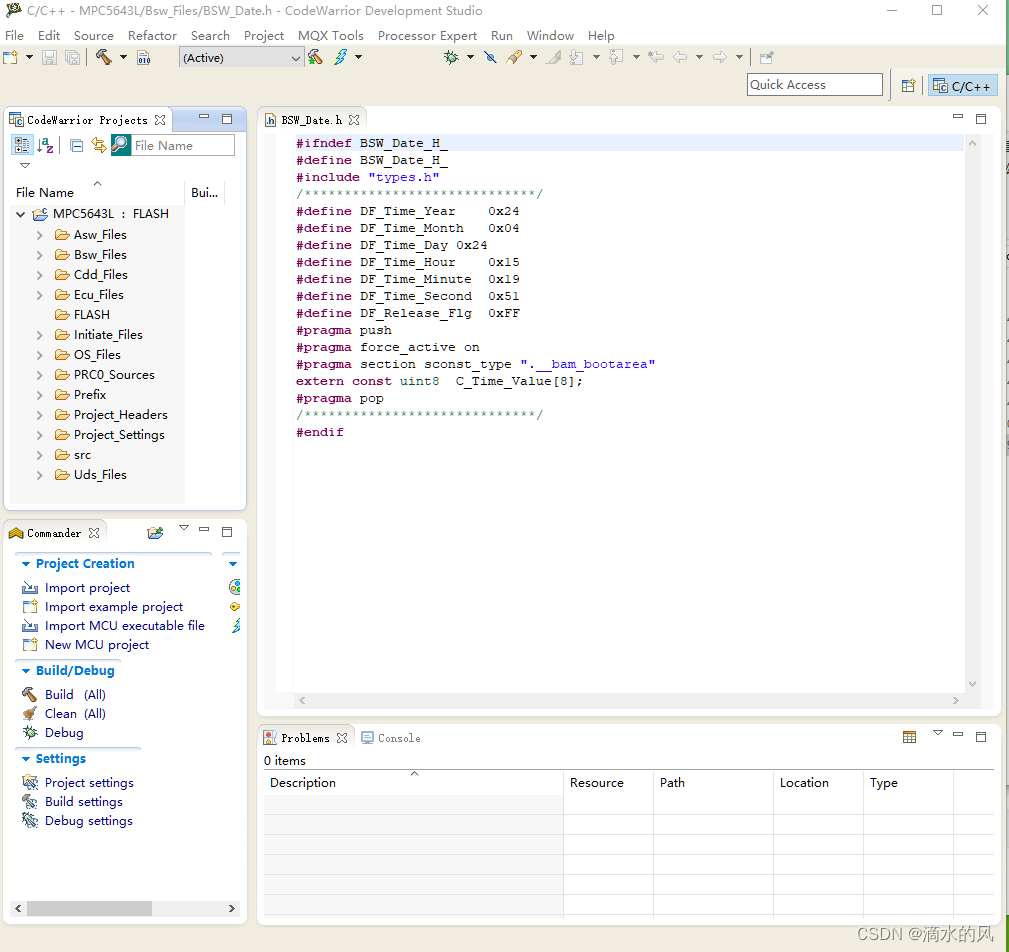This screenshot has width=1009, height=952.
Task: Click the Build hammer icon in the toolbar
Action: [x=103, y=58]
